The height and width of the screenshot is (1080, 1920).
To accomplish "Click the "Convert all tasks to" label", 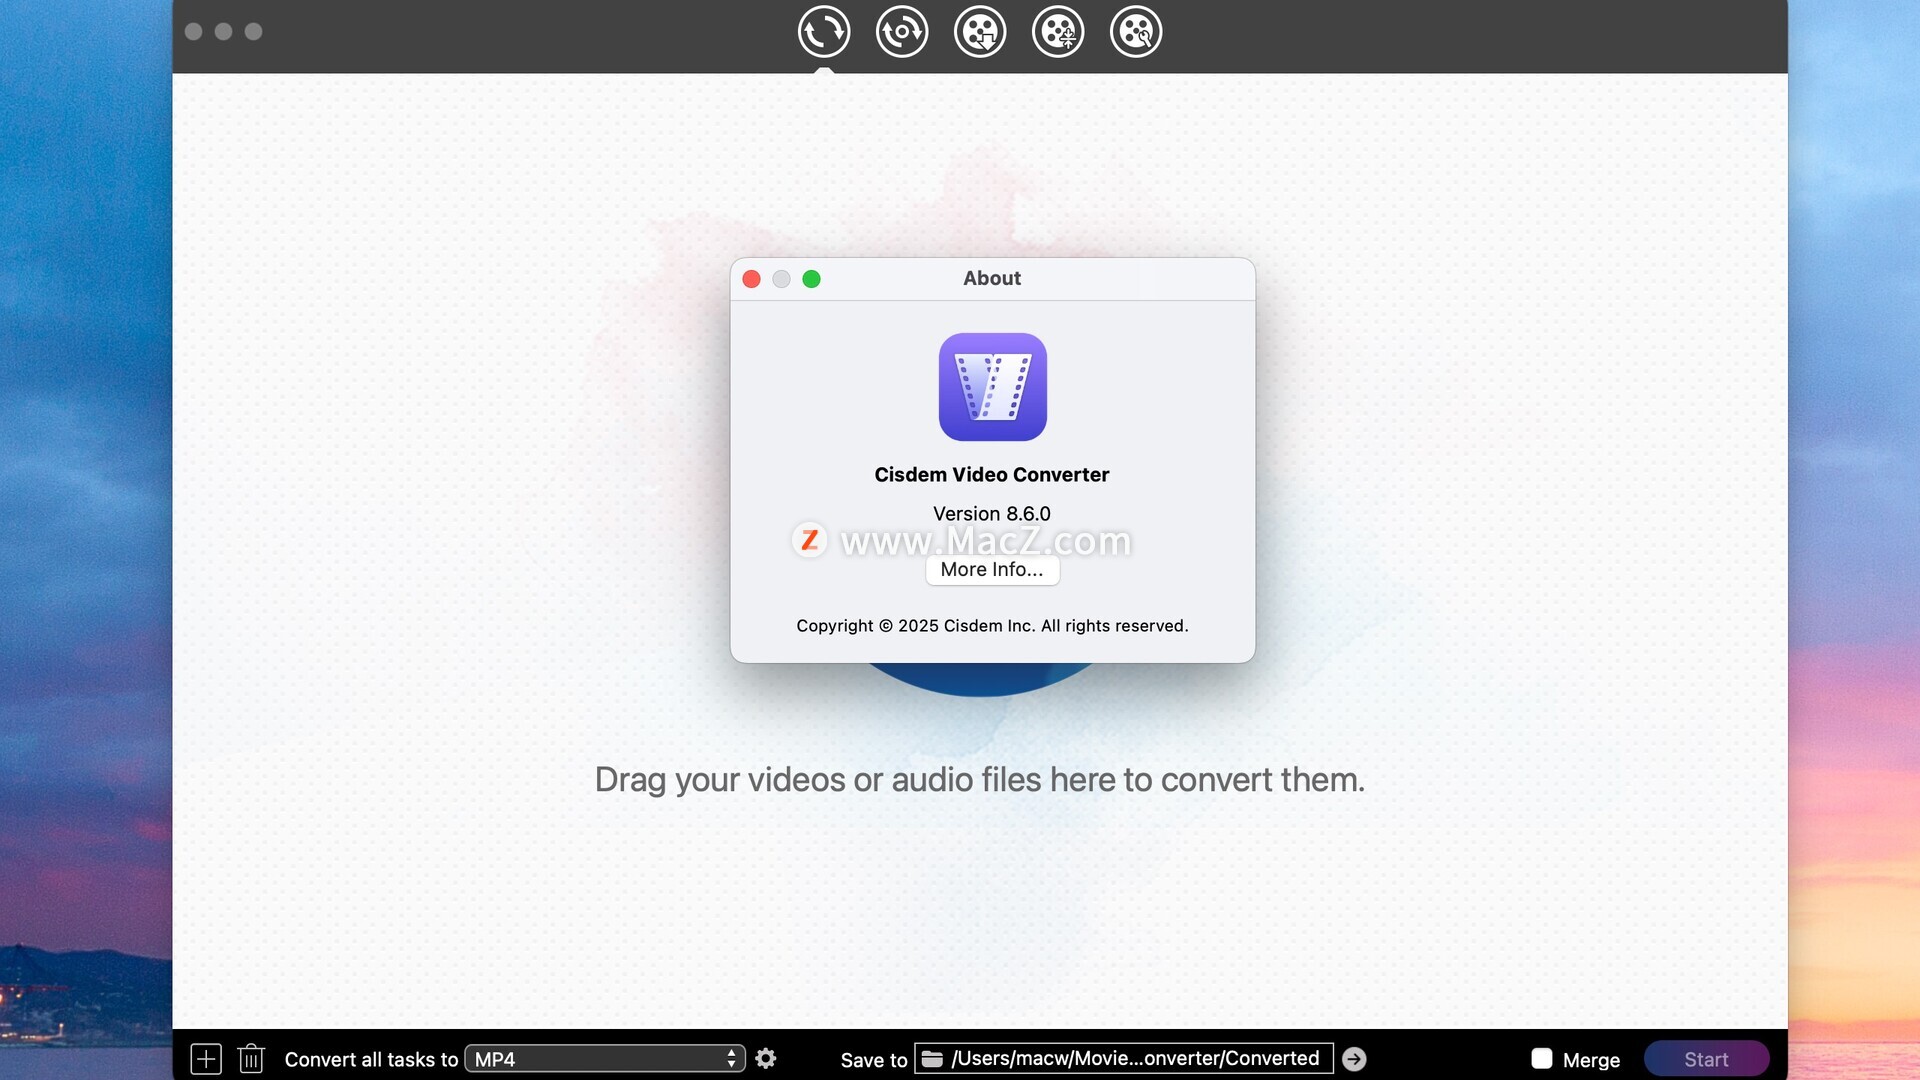I will tap(371, 1060).
